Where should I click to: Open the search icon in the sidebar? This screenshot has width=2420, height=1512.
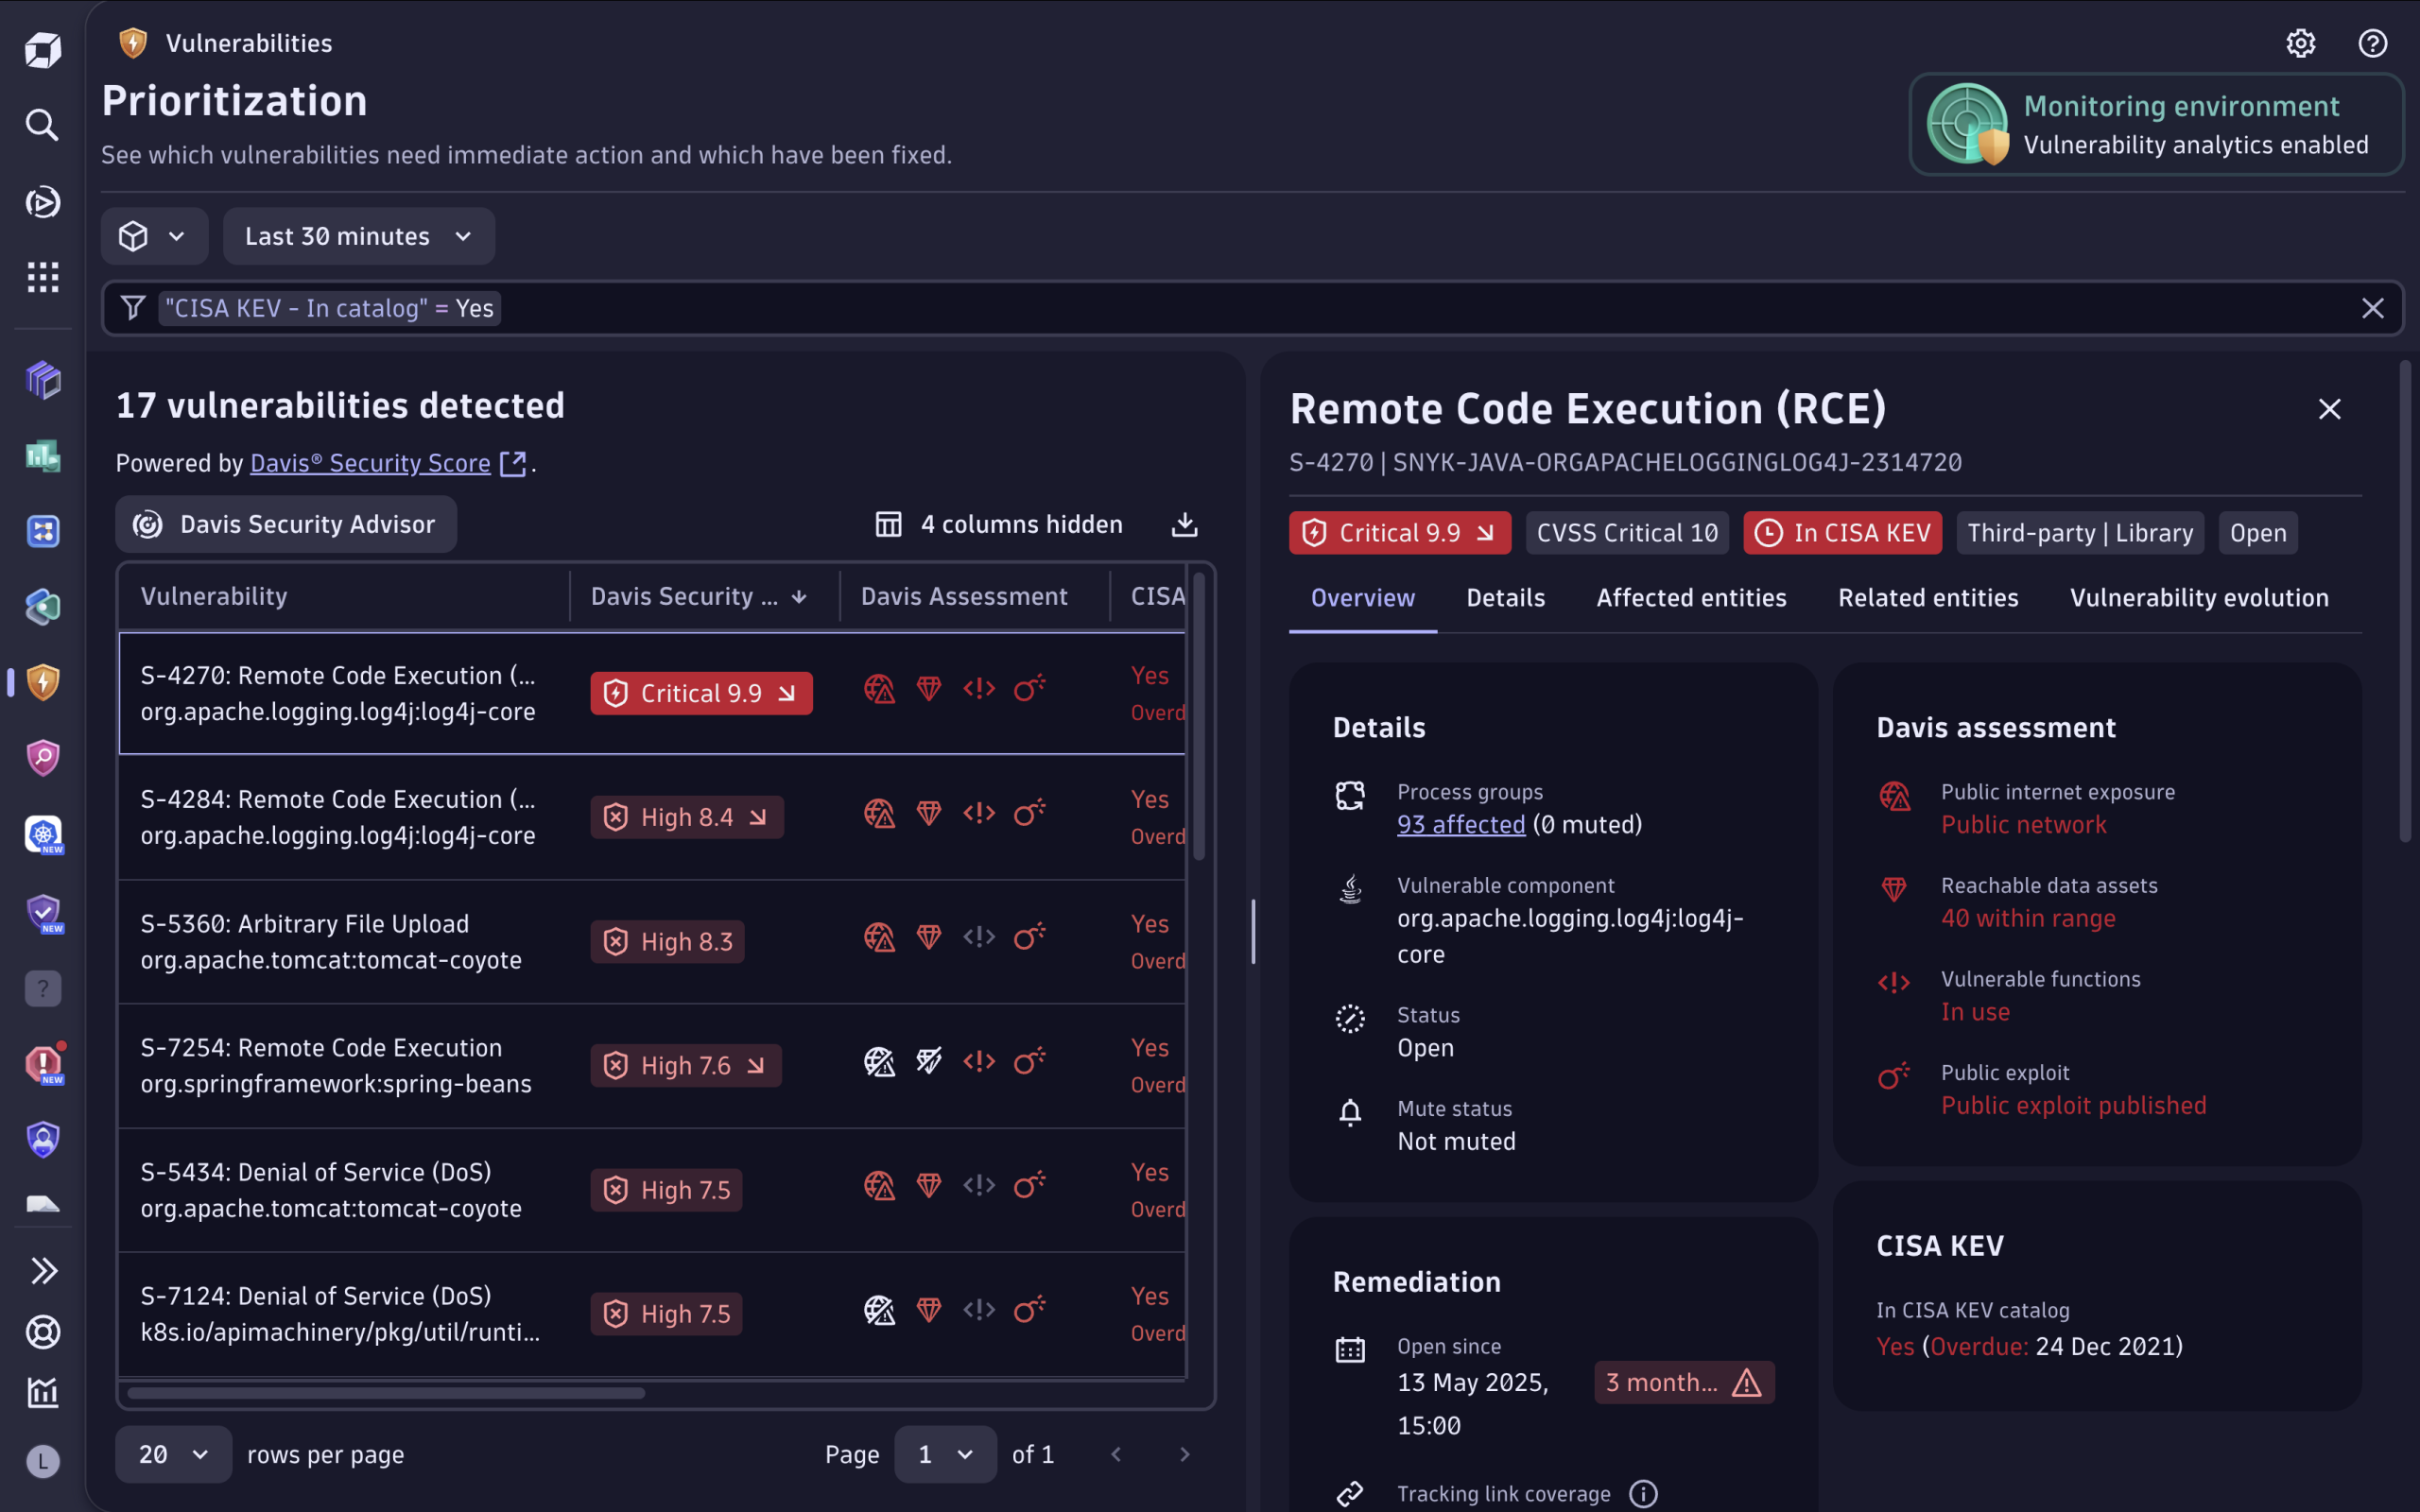[42, 125]
